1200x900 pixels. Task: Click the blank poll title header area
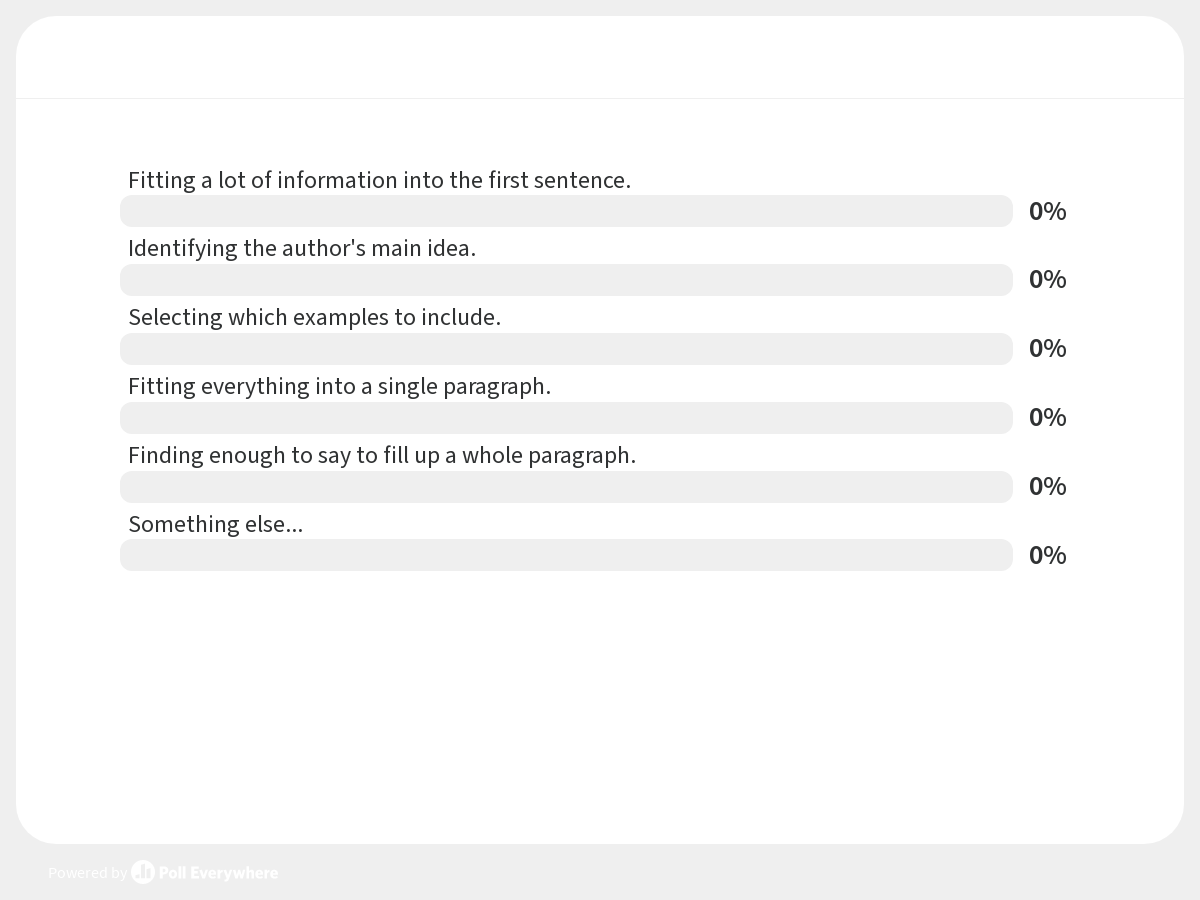(600, 57)
